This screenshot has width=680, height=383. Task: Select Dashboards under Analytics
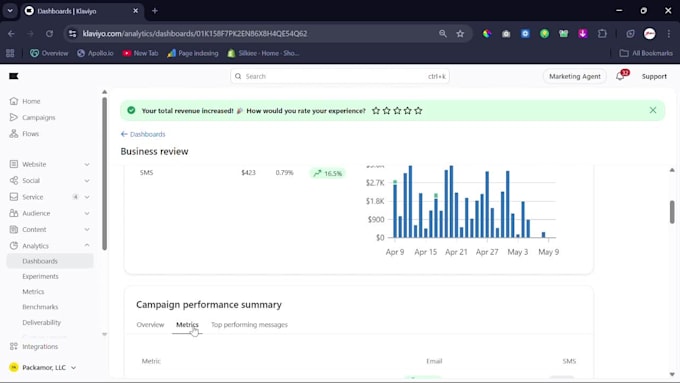(x=50, y=261)
